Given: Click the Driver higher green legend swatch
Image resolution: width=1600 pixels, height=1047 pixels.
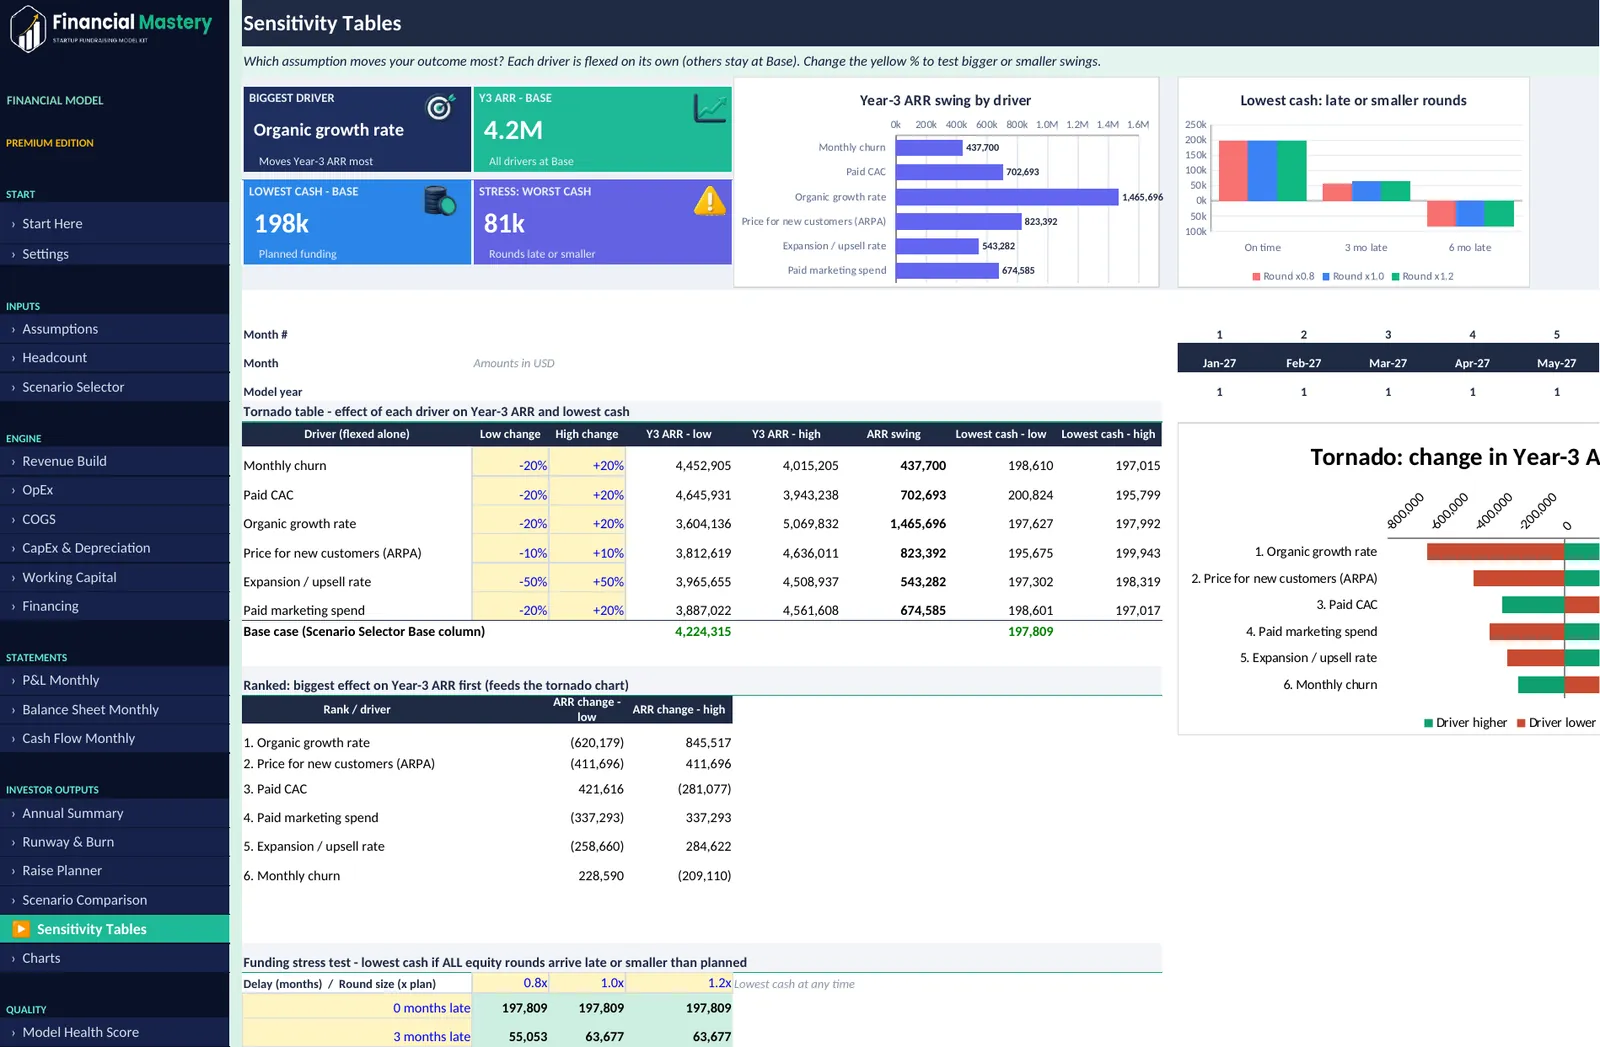Looking at the screenshot, I should [1429, 723].
